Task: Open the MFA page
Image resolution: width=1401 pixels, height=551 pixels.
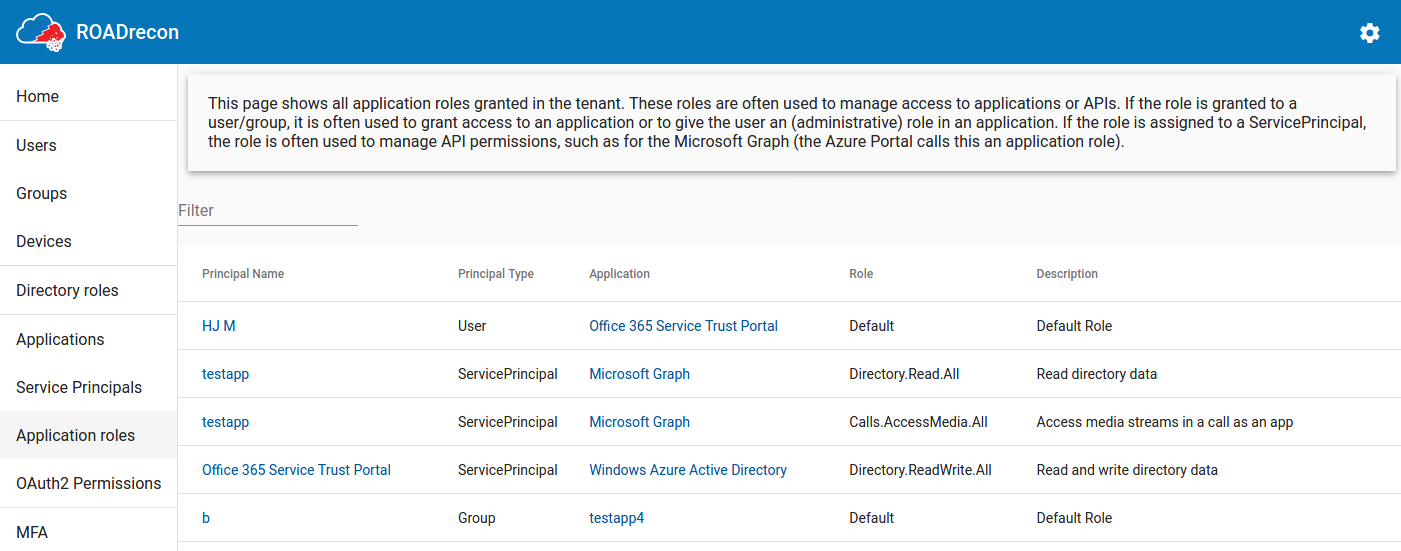Action: tap(88, 532)
